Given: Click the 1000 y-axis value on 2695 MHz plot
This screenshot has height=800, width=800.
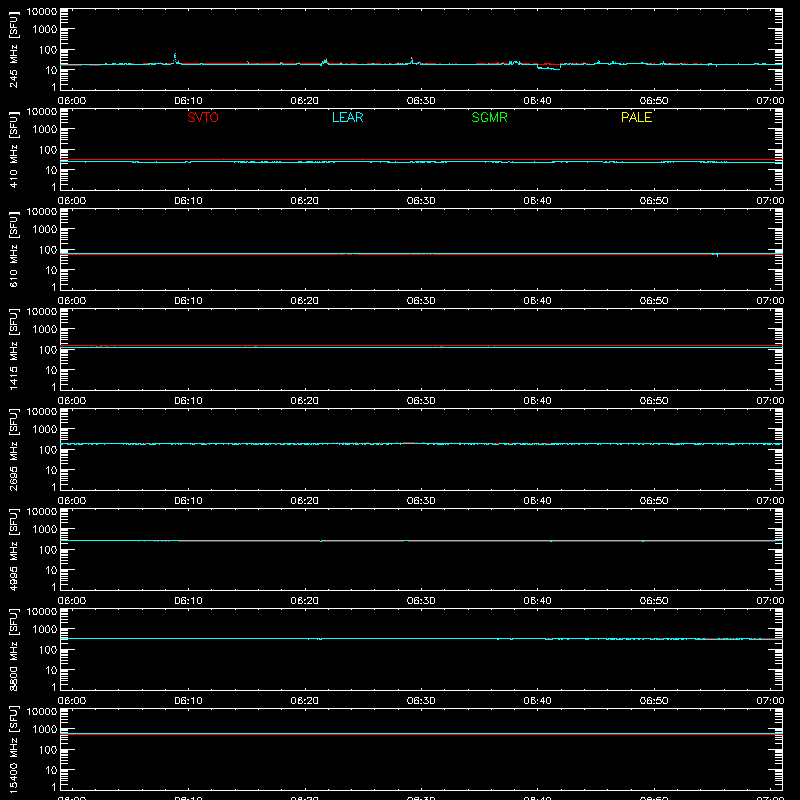Looking at the screenshot, I should [45, 430].
